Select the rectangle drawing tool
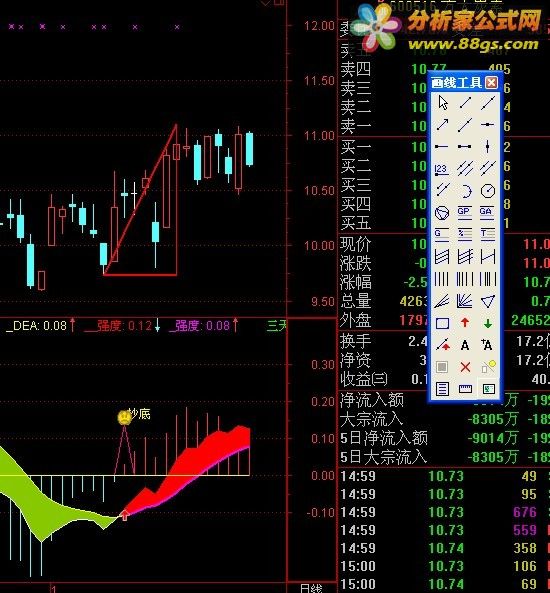Viewport: 550px width, 593px height. (442, 323)
